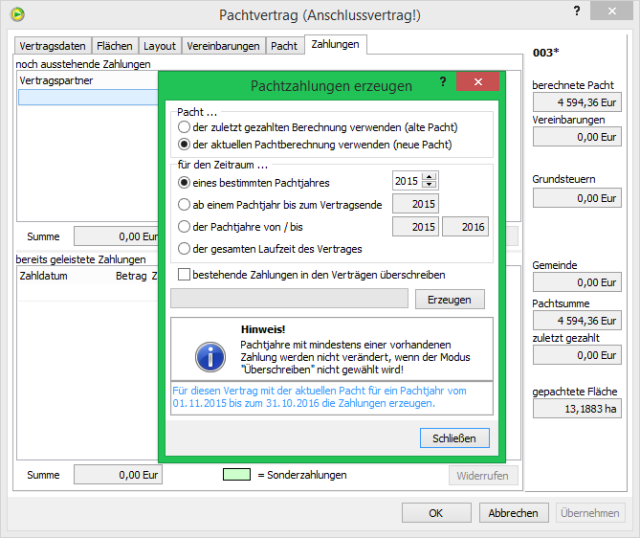Open the Flächen tab
Screen dimensions: 640x538
114,46
